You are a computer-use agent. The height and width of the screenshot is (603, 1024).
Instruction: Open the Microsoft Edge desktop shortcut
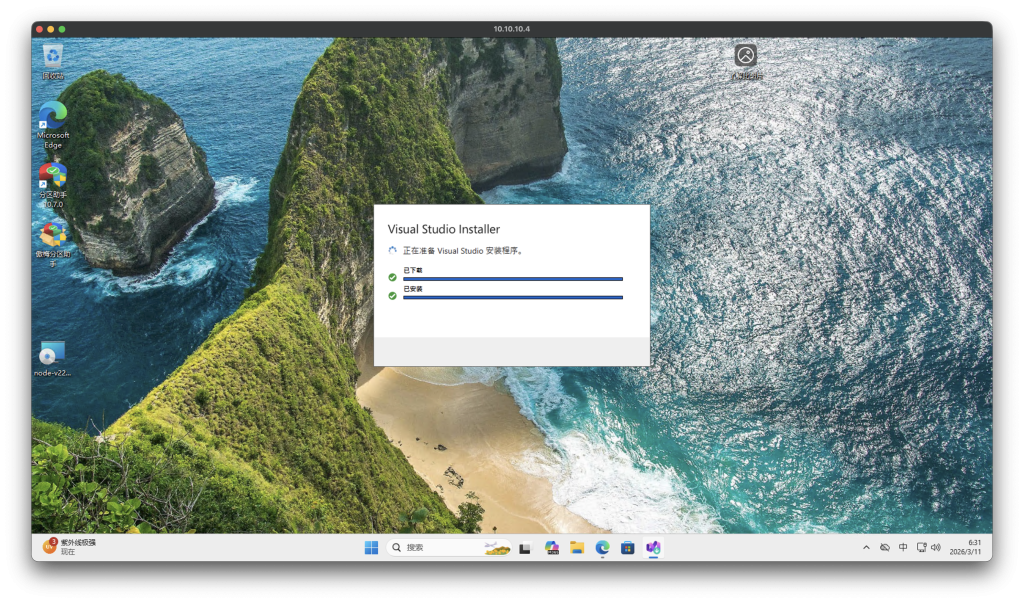[53, 118]
